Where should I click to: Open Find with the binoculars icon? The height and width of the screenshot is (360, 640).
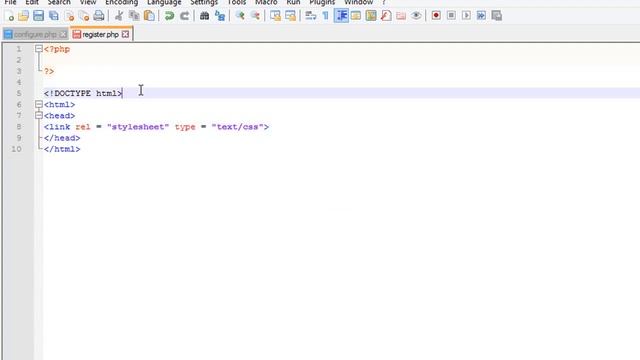pyautogui.click(x=204, y=16)
